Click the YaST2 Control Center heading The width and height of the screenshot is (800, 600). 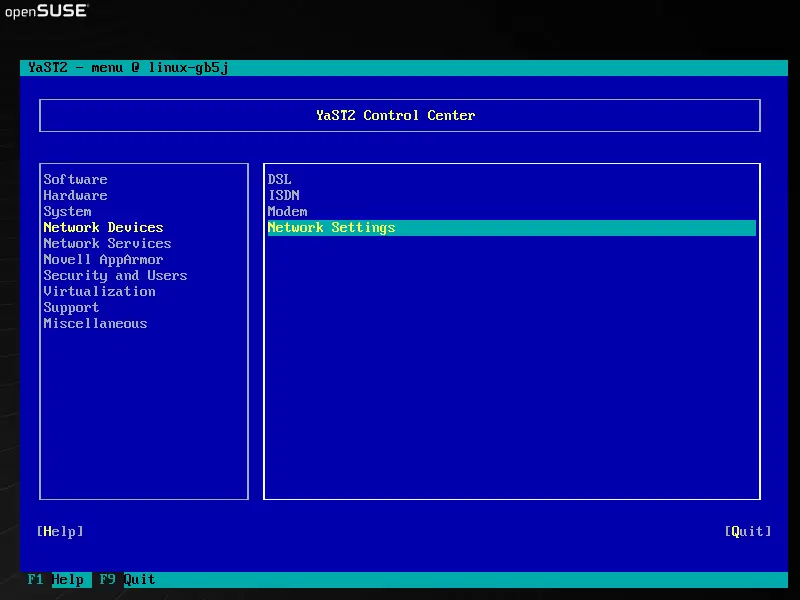(x=395, y=115)
